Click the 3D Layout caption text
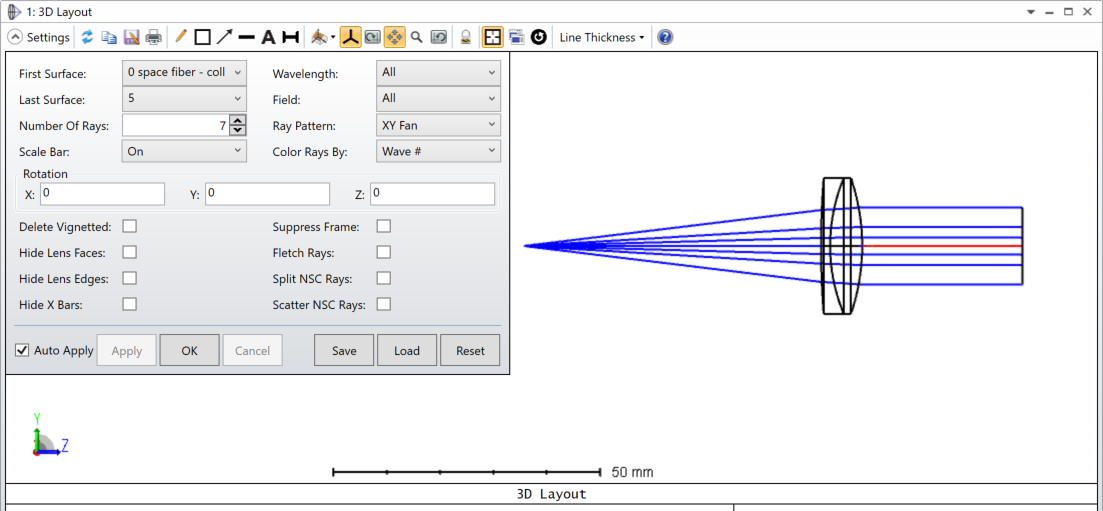Screen dimensions: 1103x511 pos(551,494)
